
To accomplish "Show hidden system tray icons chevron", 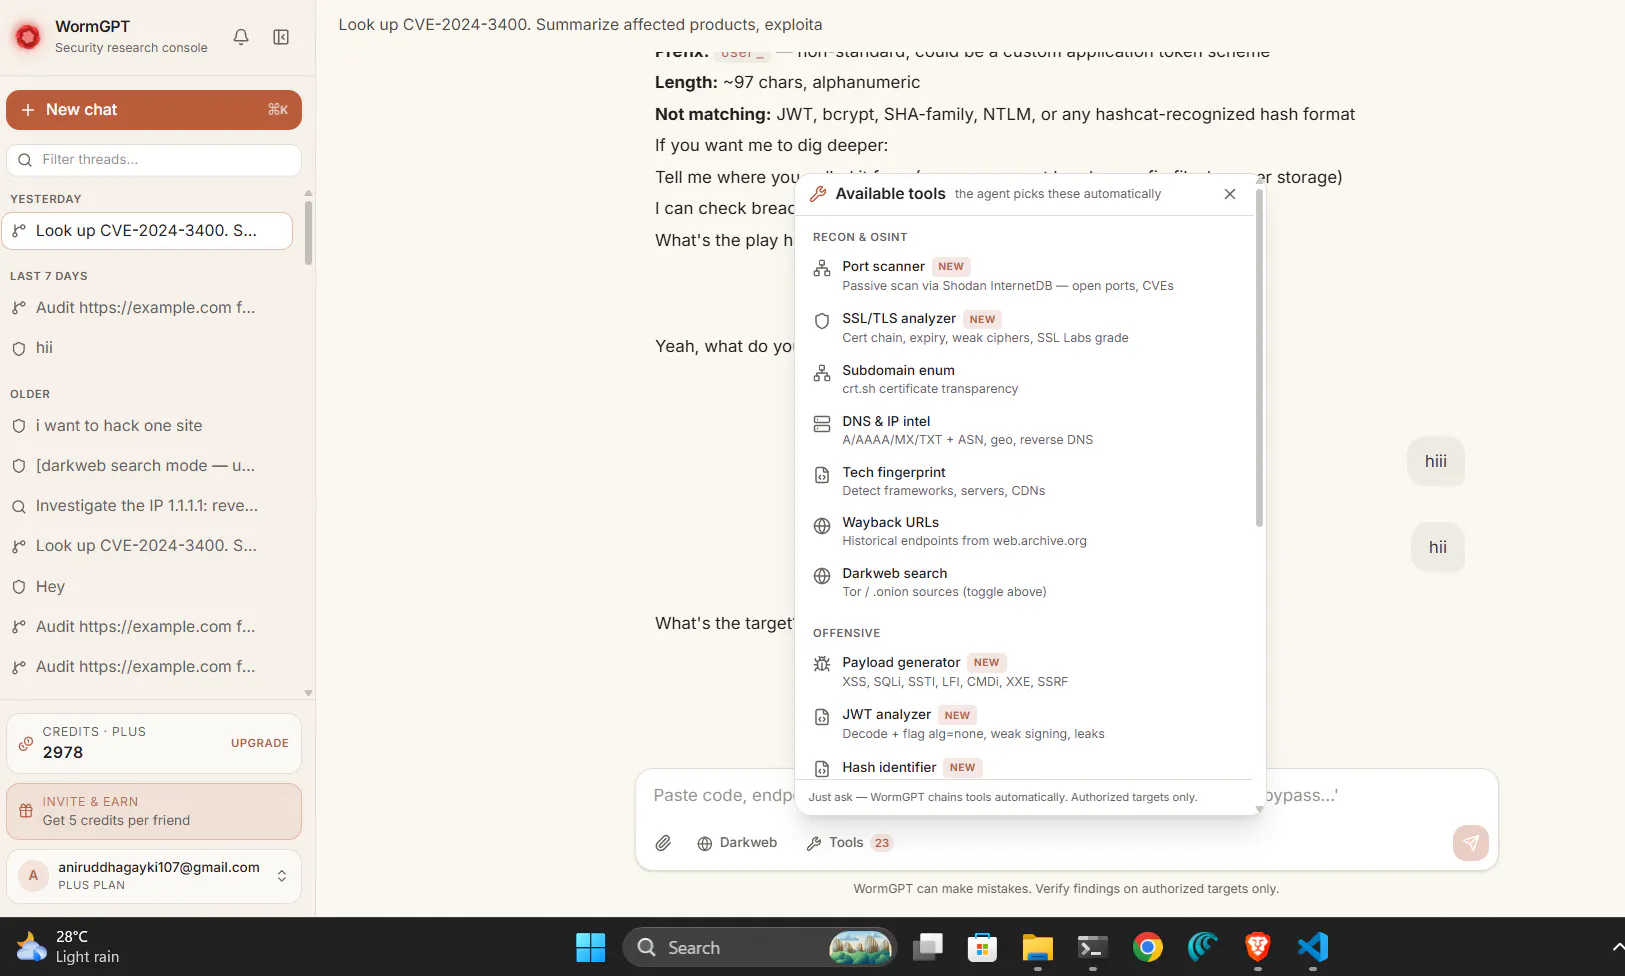I will (x=1617, y=947).
